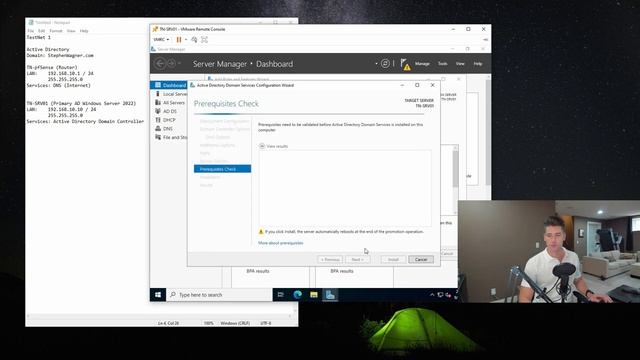
Task: Select AD DS in sidebar
Action: coord(169,111)
